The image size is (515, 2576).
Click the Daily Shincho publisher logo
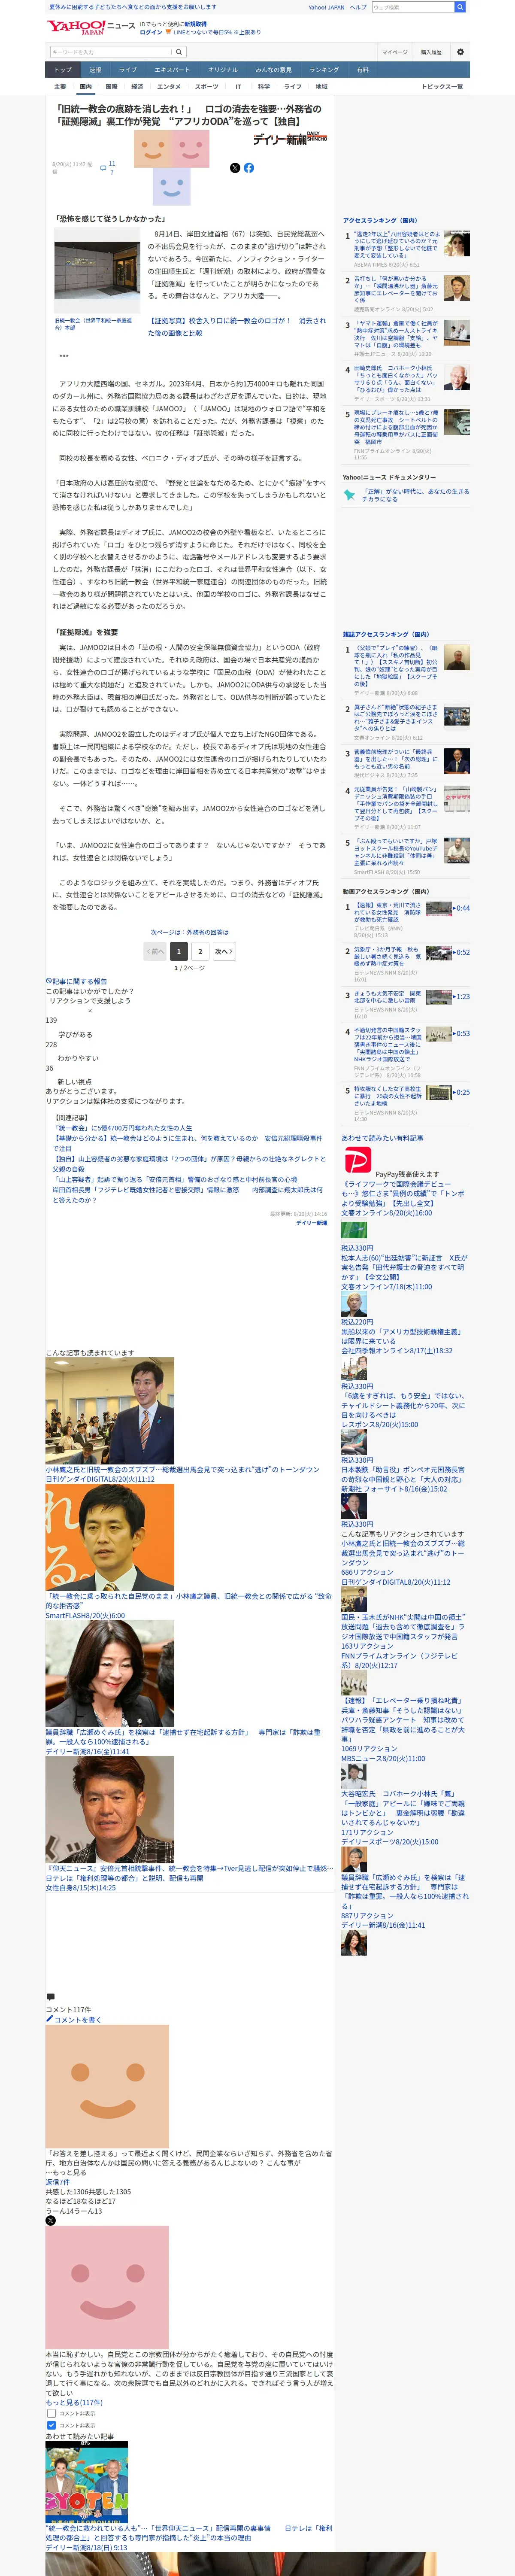point(290,138)
